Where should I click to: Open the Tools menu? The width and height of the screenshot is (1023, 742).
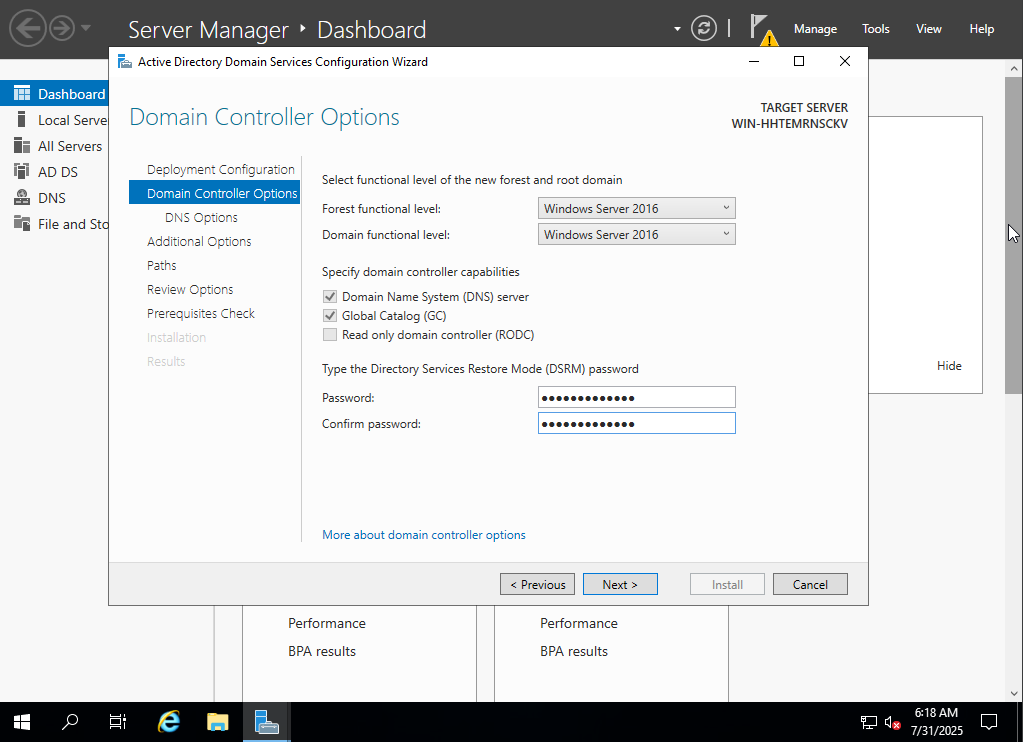(876, 29)
